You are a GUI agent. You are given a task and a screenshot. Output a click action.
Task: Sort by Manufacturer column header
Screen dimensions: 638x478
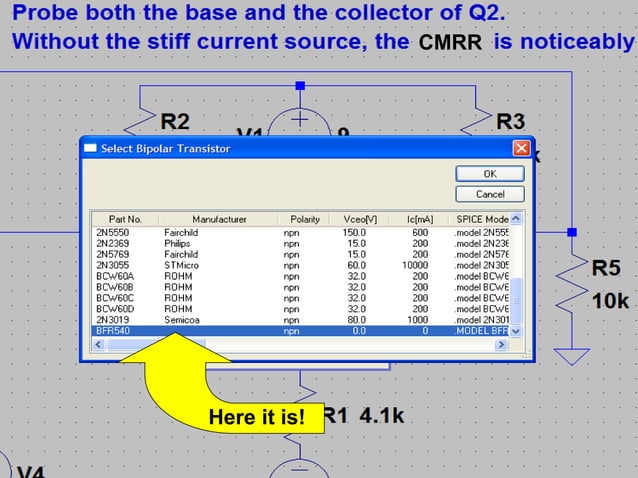pyautogui.click(x=219, y=219)
